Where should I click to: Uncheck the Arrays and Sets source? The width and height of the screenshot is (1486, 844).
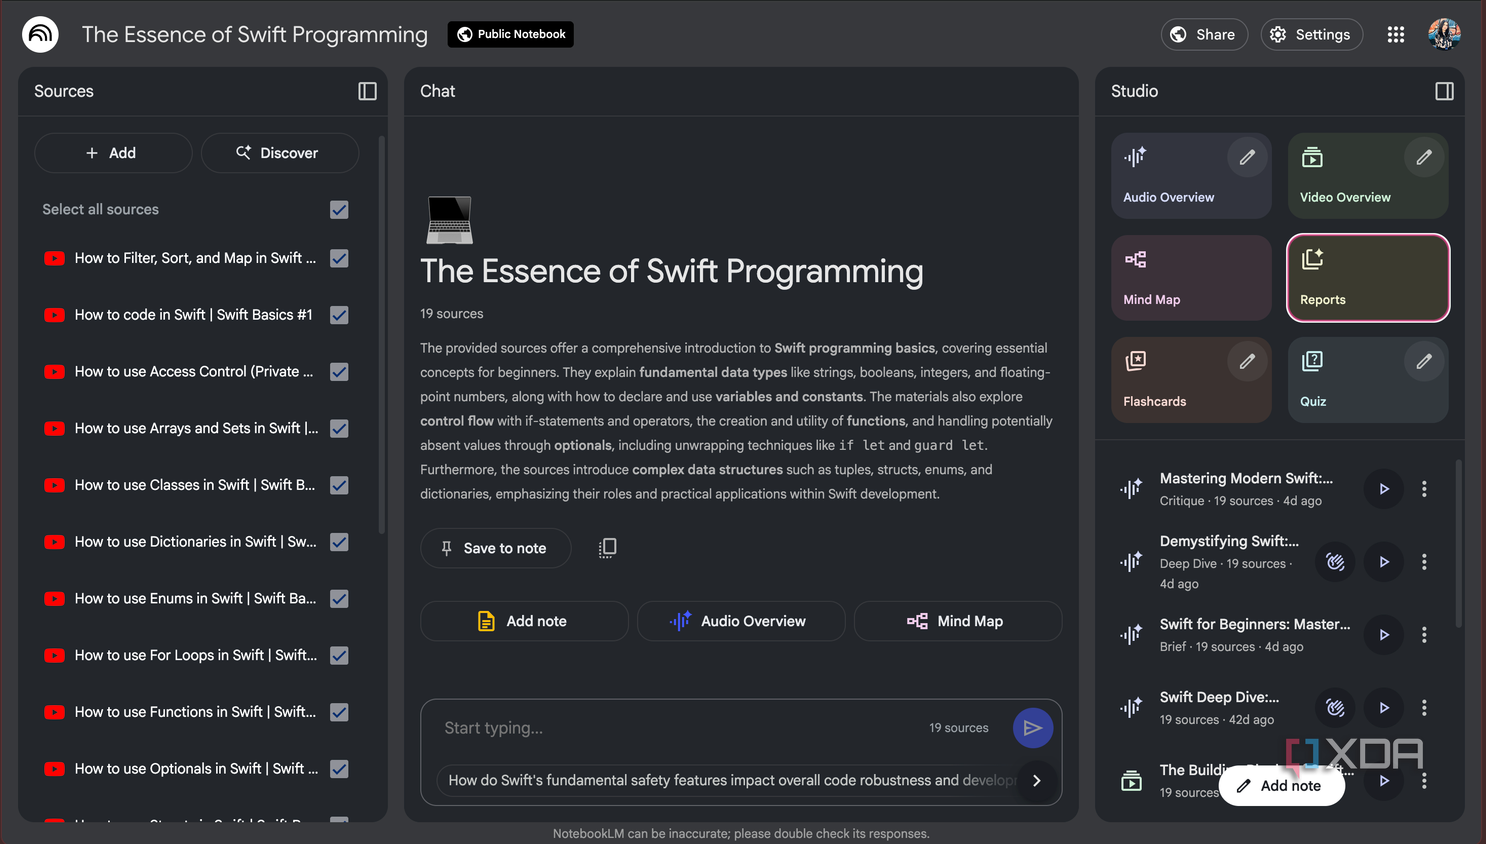tap(340, 429)
